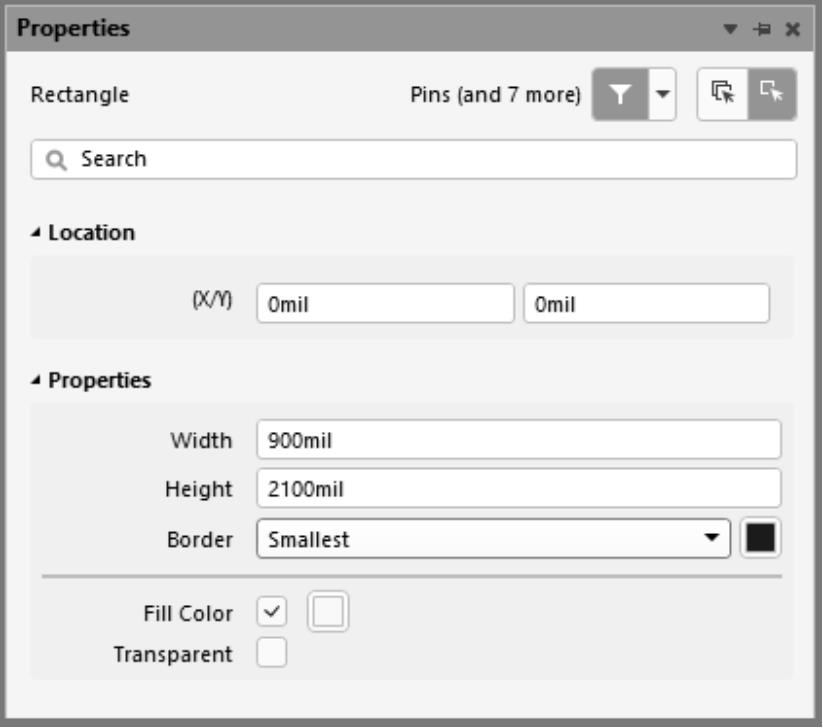
Task: Open the selection filter dropdown arrow
Action: click(x=662, y=95)
